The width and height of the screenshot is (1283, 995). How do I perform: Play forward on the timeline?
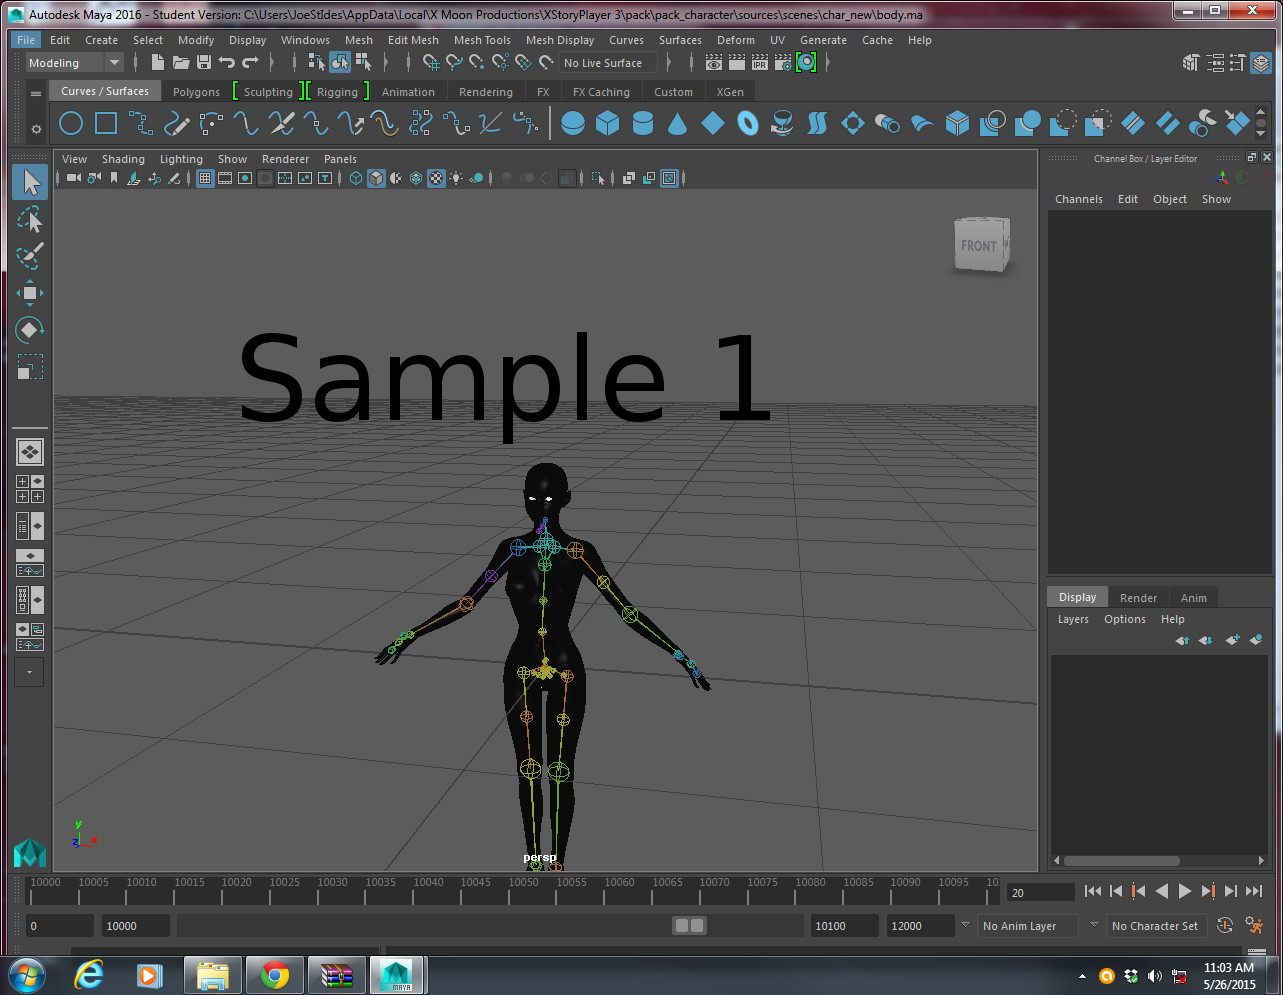pyautogui.click(x=1185, y=891)
